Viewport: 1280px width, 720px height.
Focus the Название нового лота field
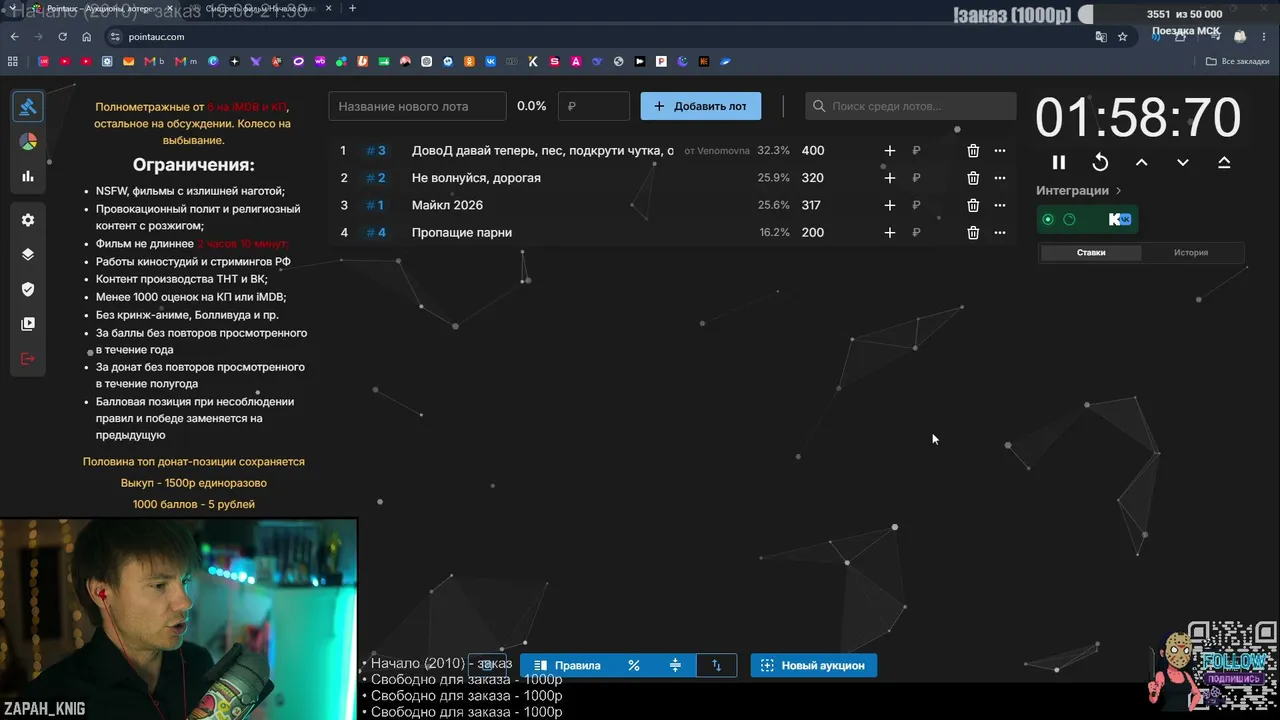pos(418,106)
